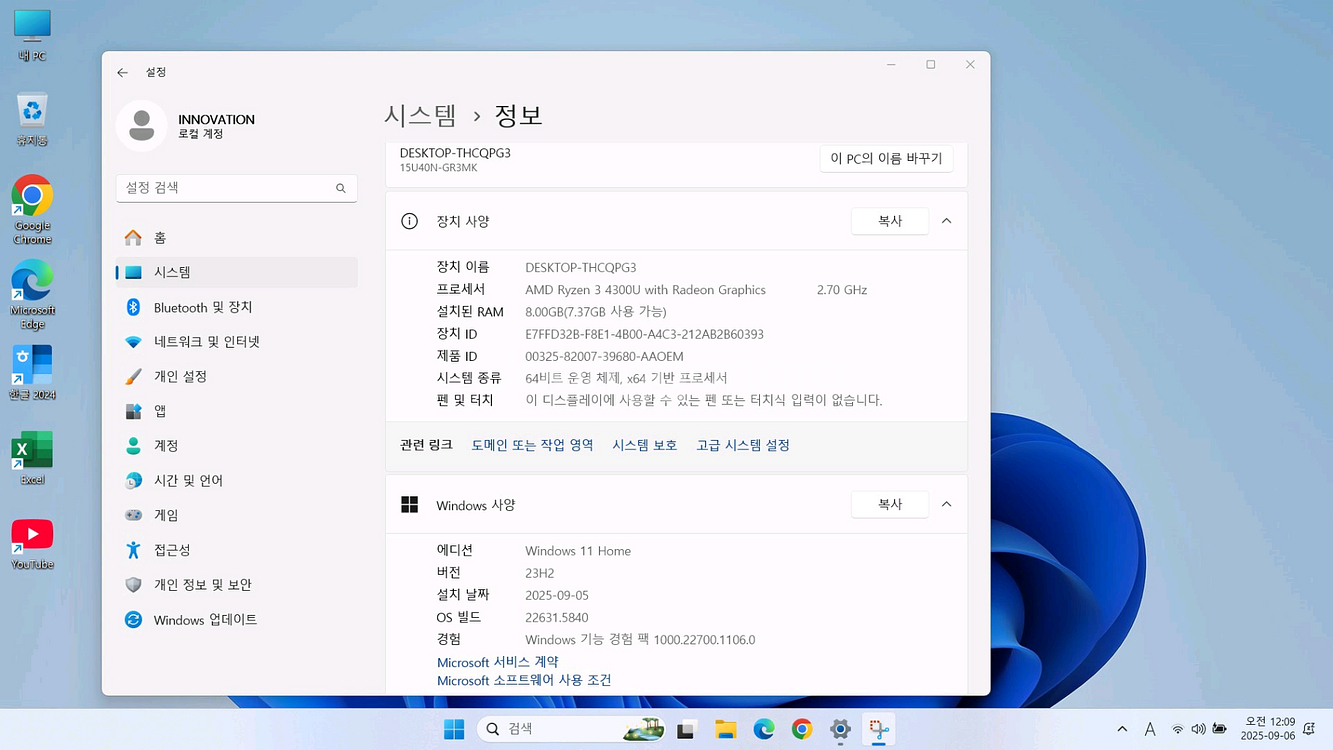
Task: Select Bluetooth 및 장치 in the sidebar
Action: point(236,307)
